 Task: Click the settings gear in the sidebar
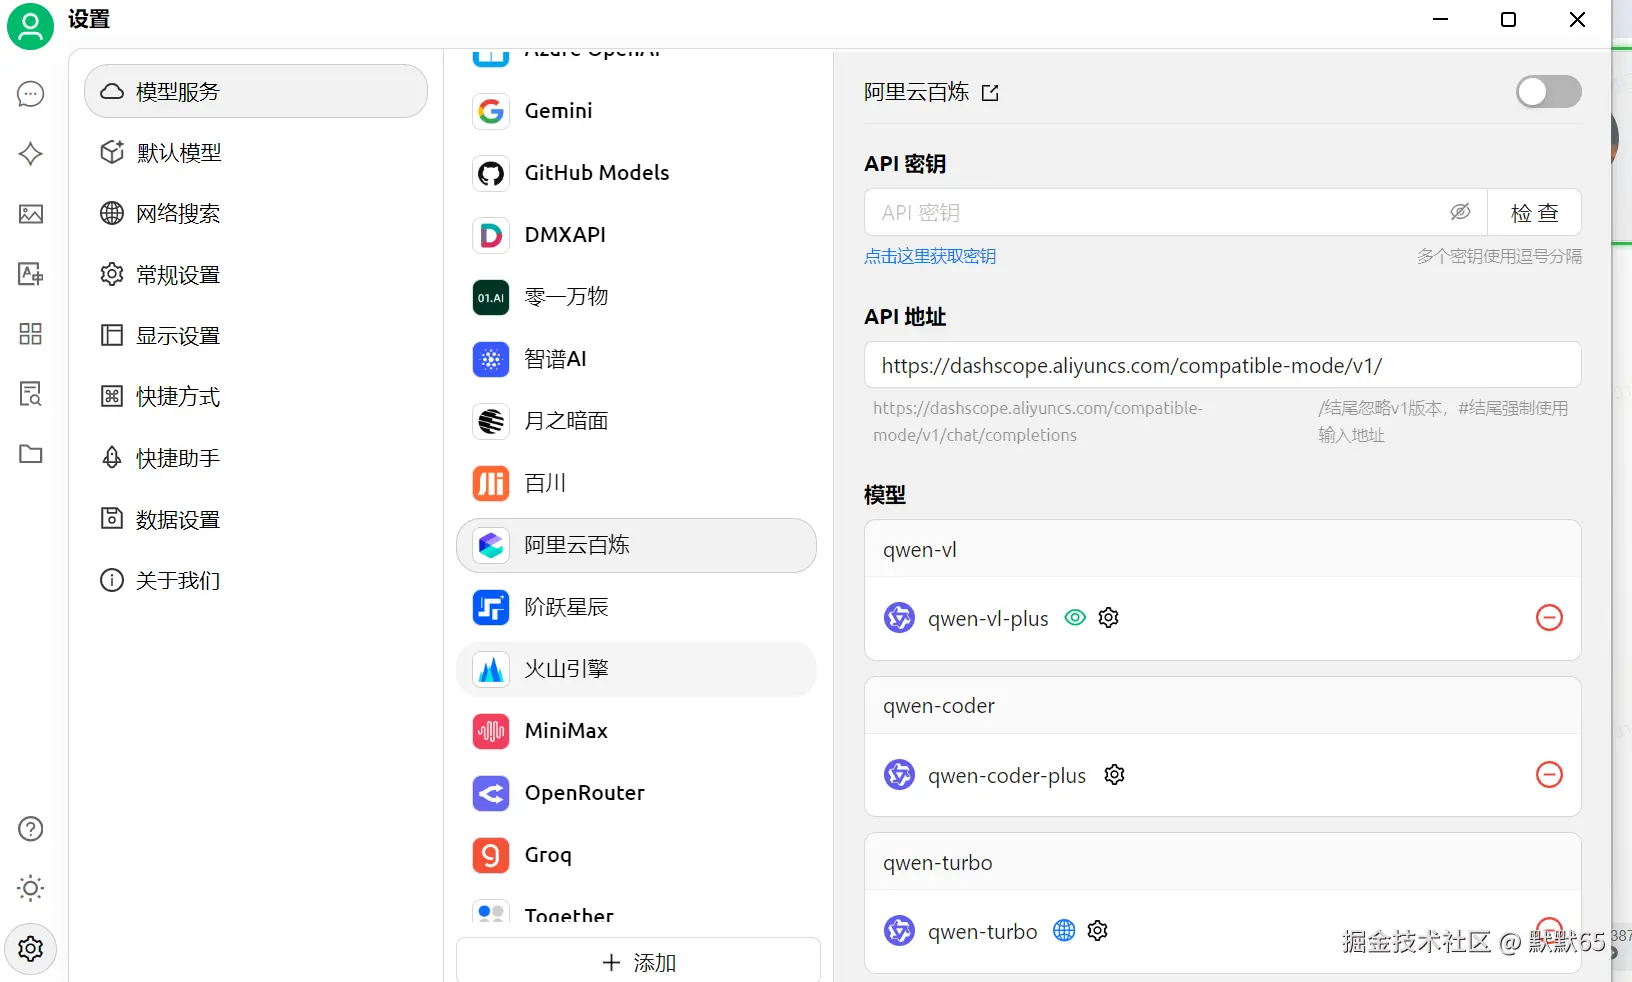coord(31,948)
